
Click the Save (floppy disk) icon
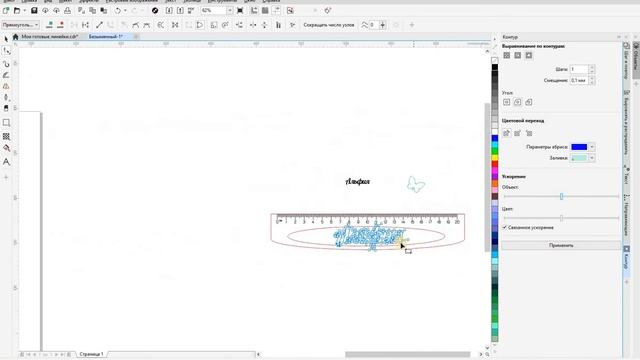click(x=34, y=11)
